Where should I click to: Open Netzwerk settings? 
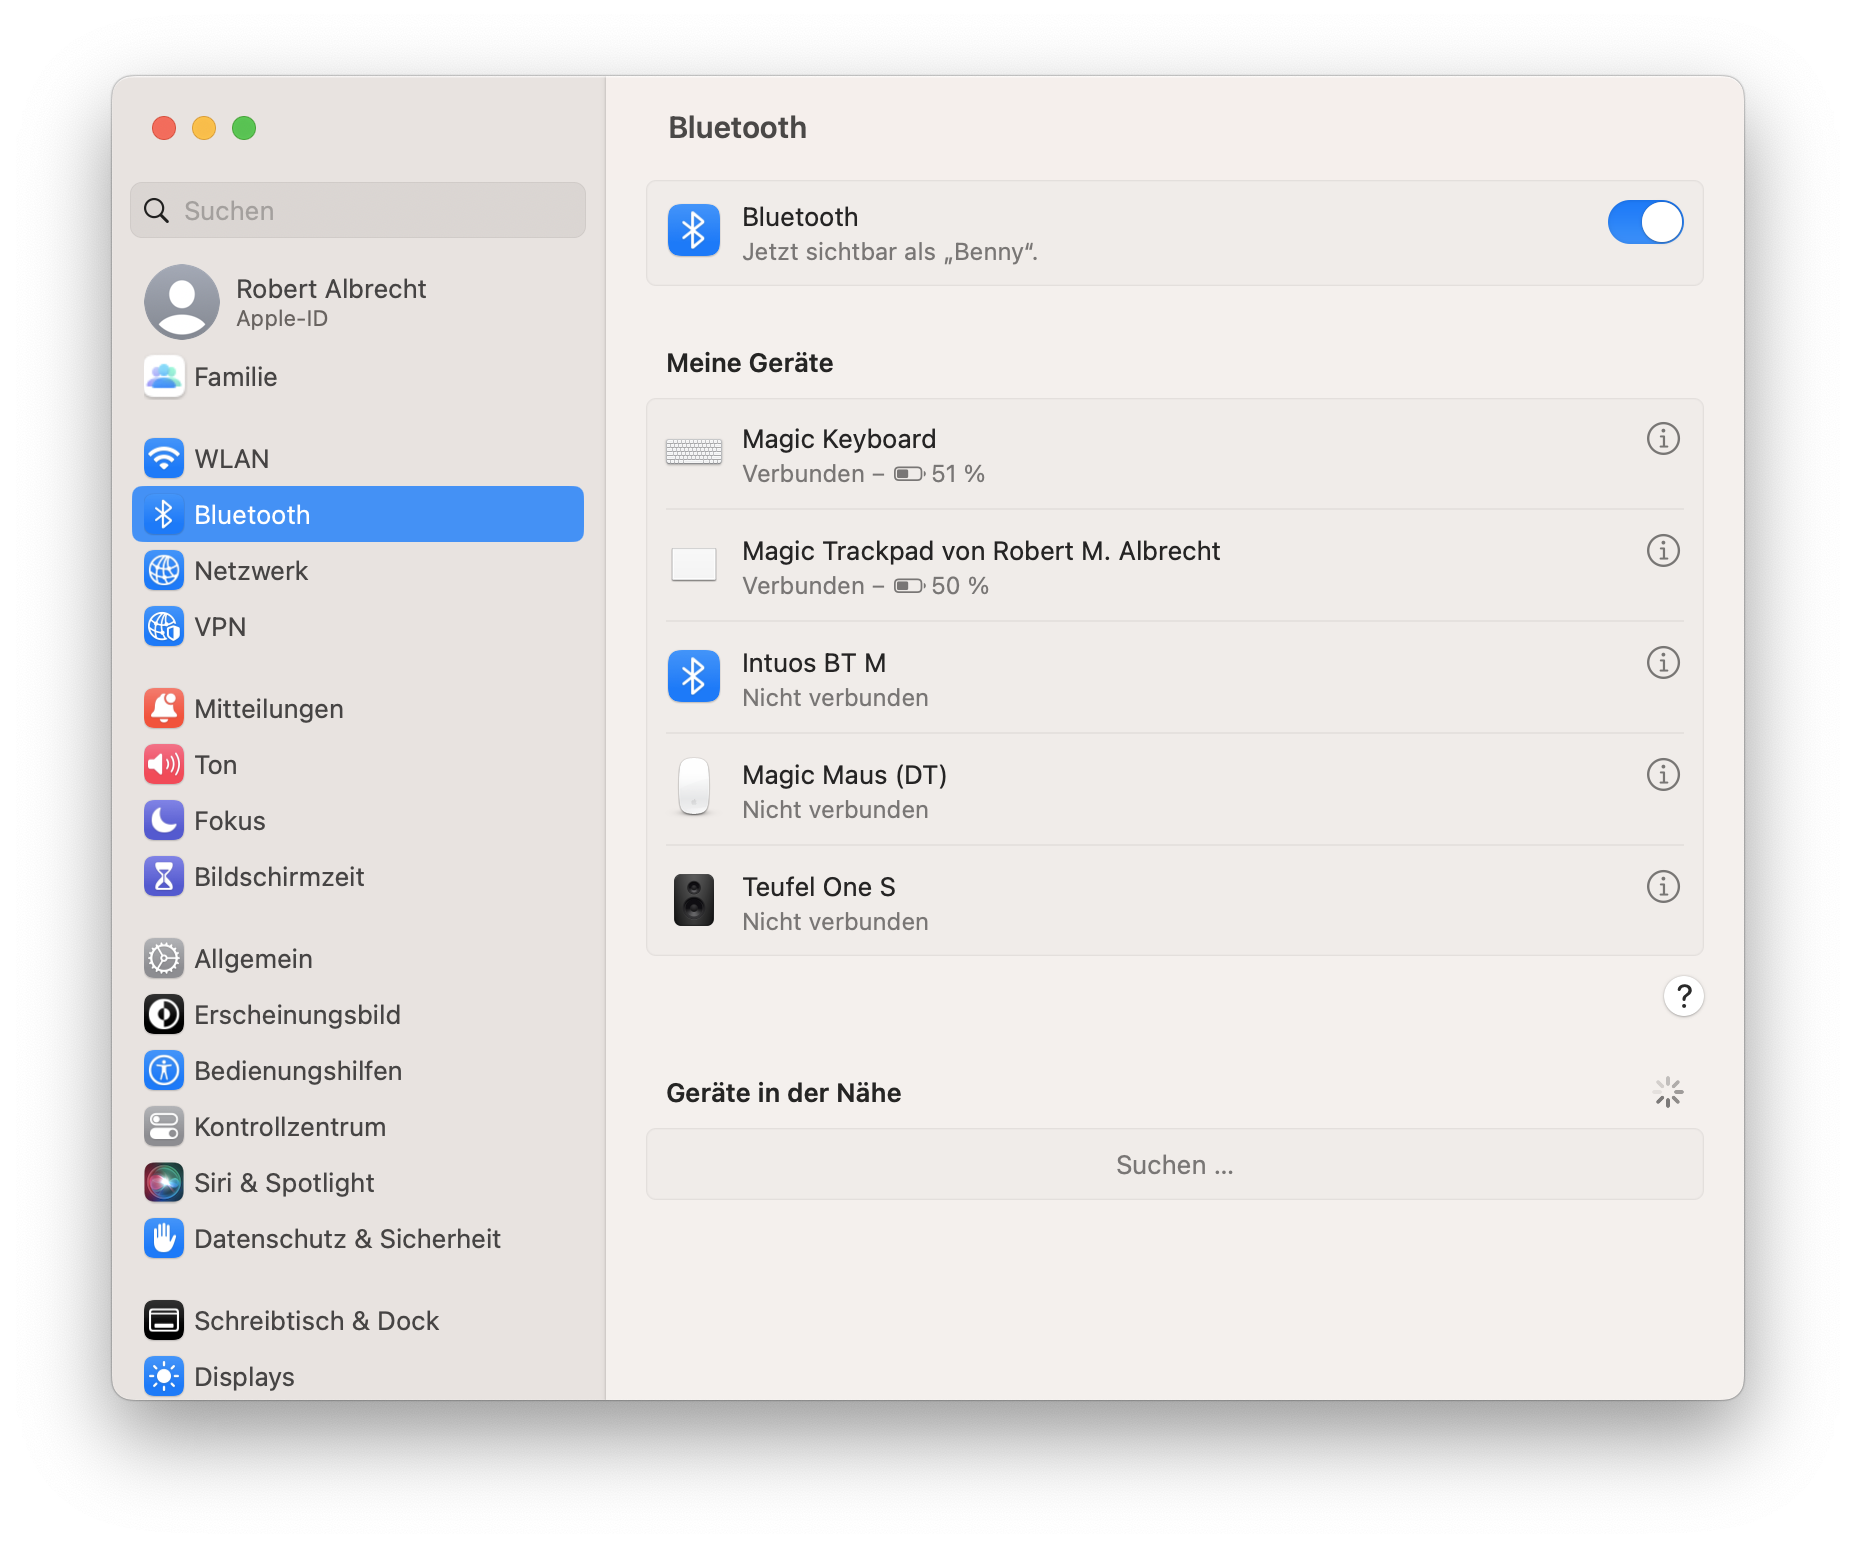pos(251,571)
